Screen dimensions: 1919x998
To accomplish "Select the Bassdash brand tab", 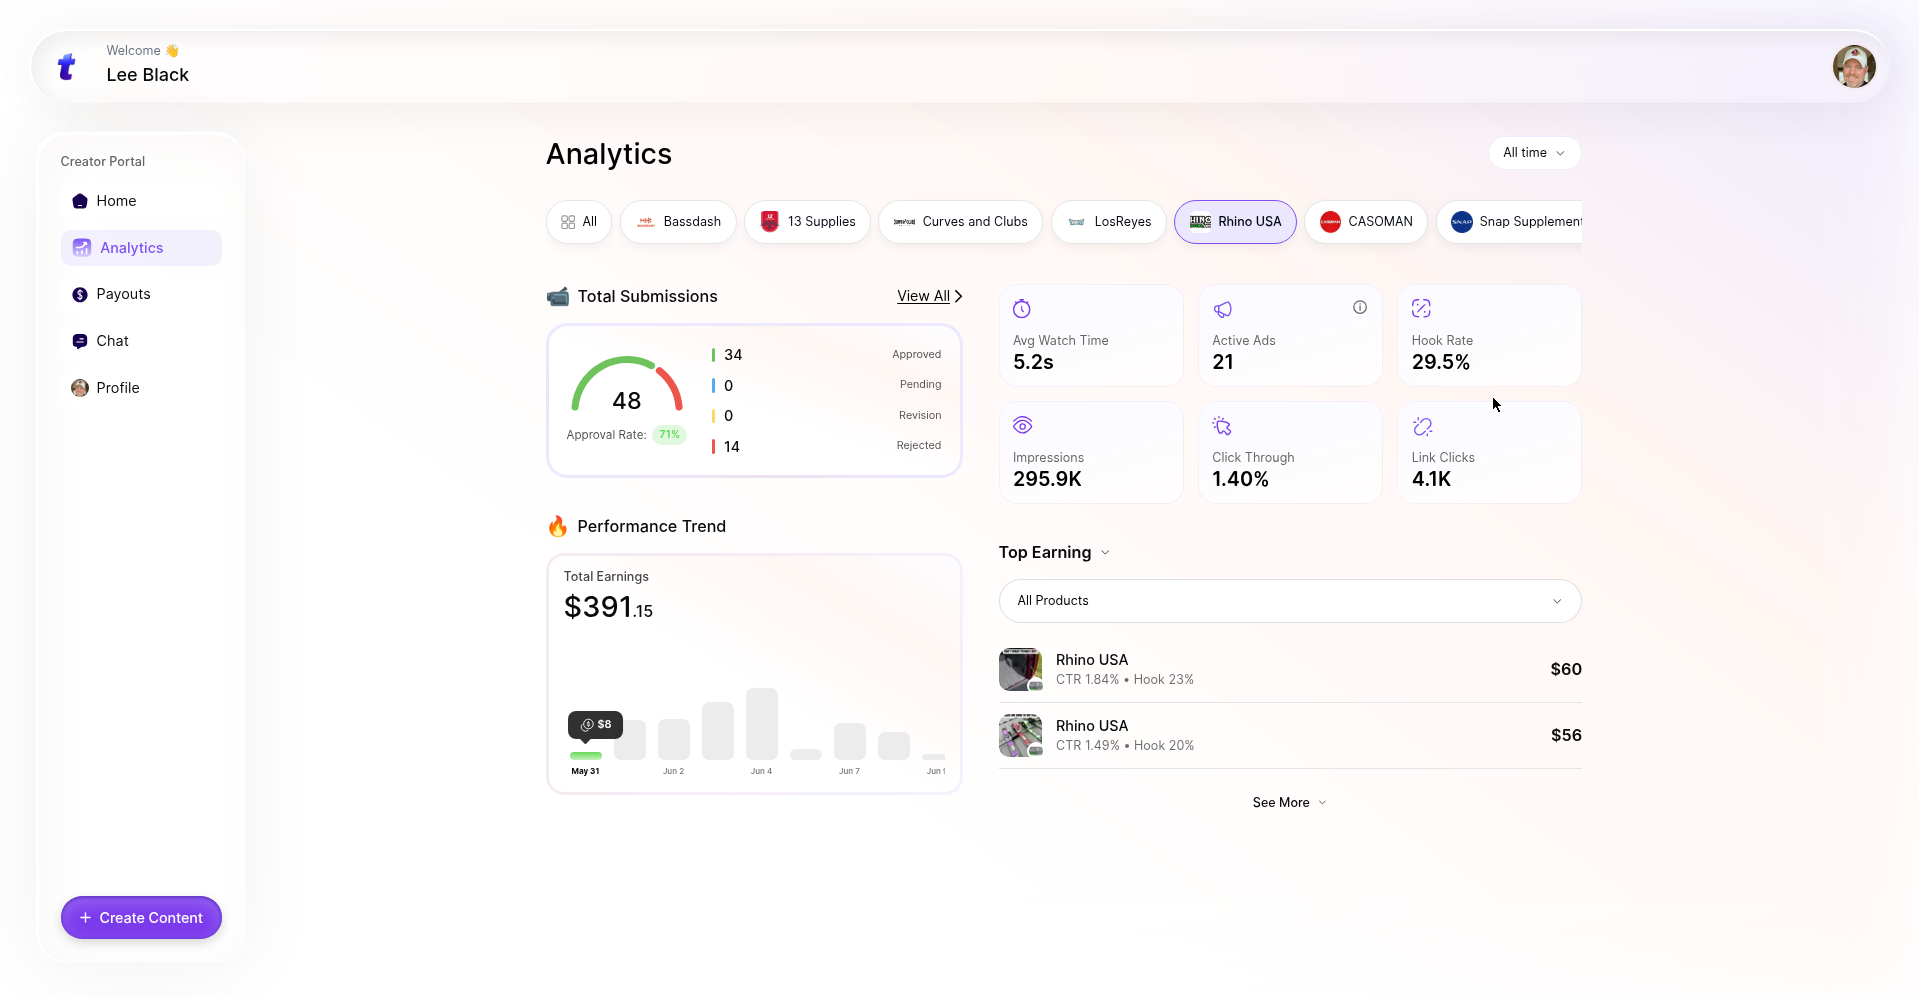I will click(678, 222).
